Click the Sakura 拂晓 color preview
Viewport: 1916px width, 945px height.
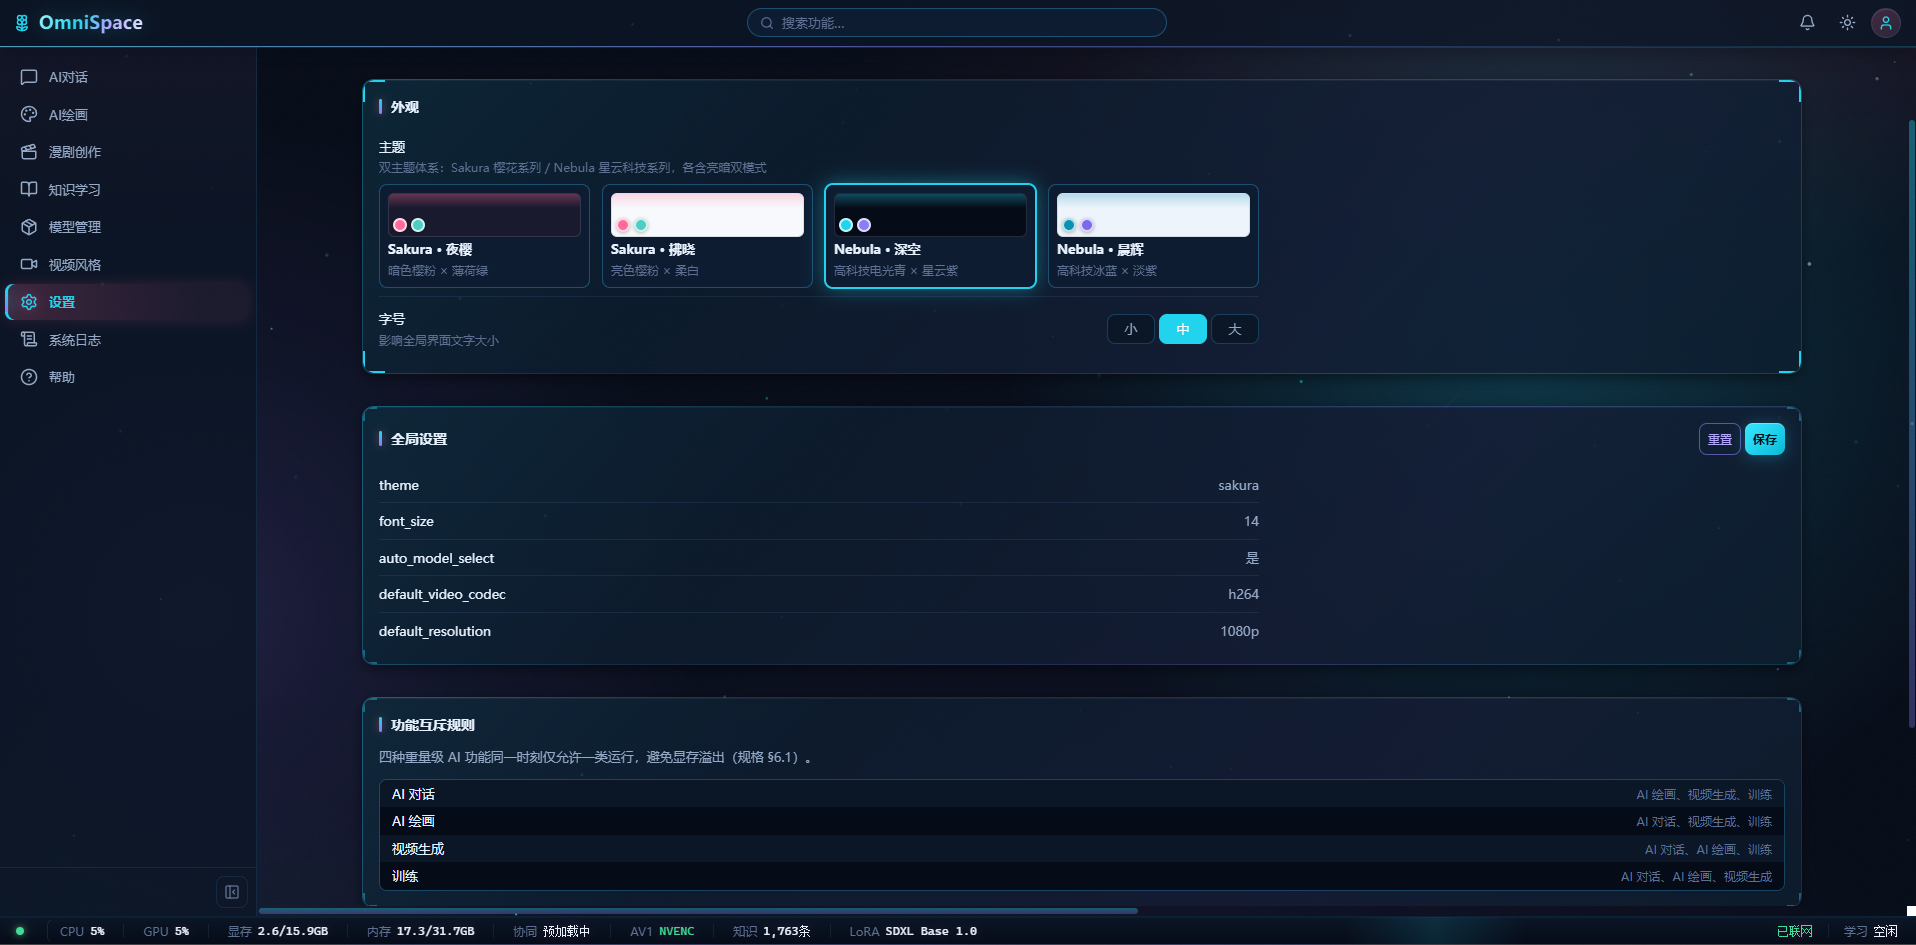point(707,215)
